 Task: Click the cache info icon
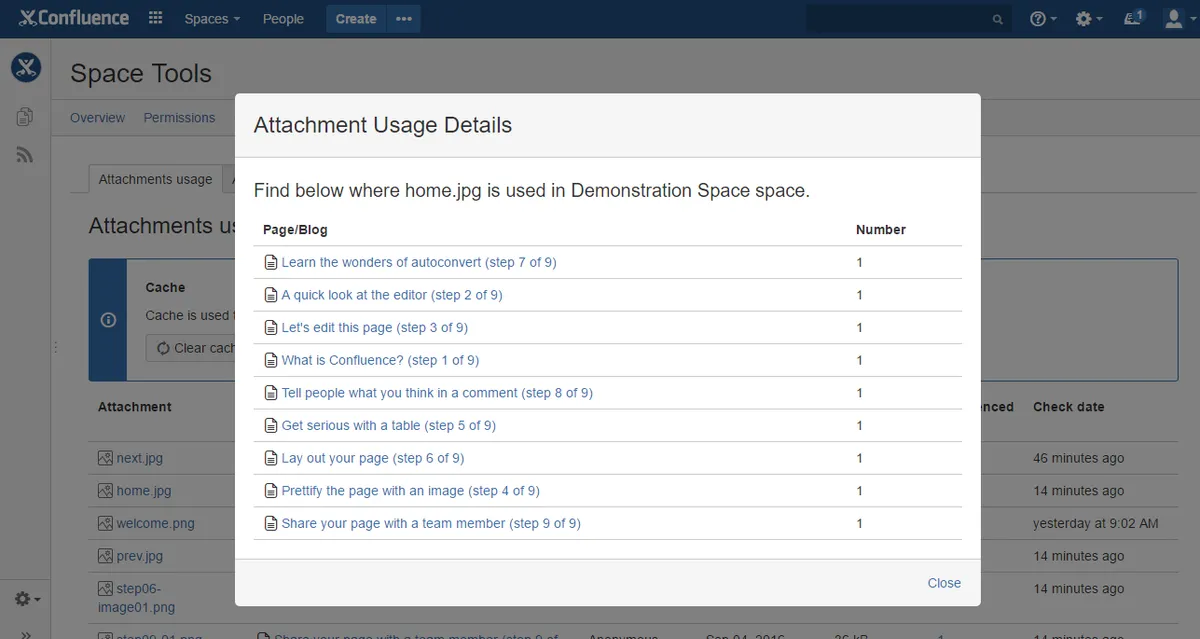point(108,320)
